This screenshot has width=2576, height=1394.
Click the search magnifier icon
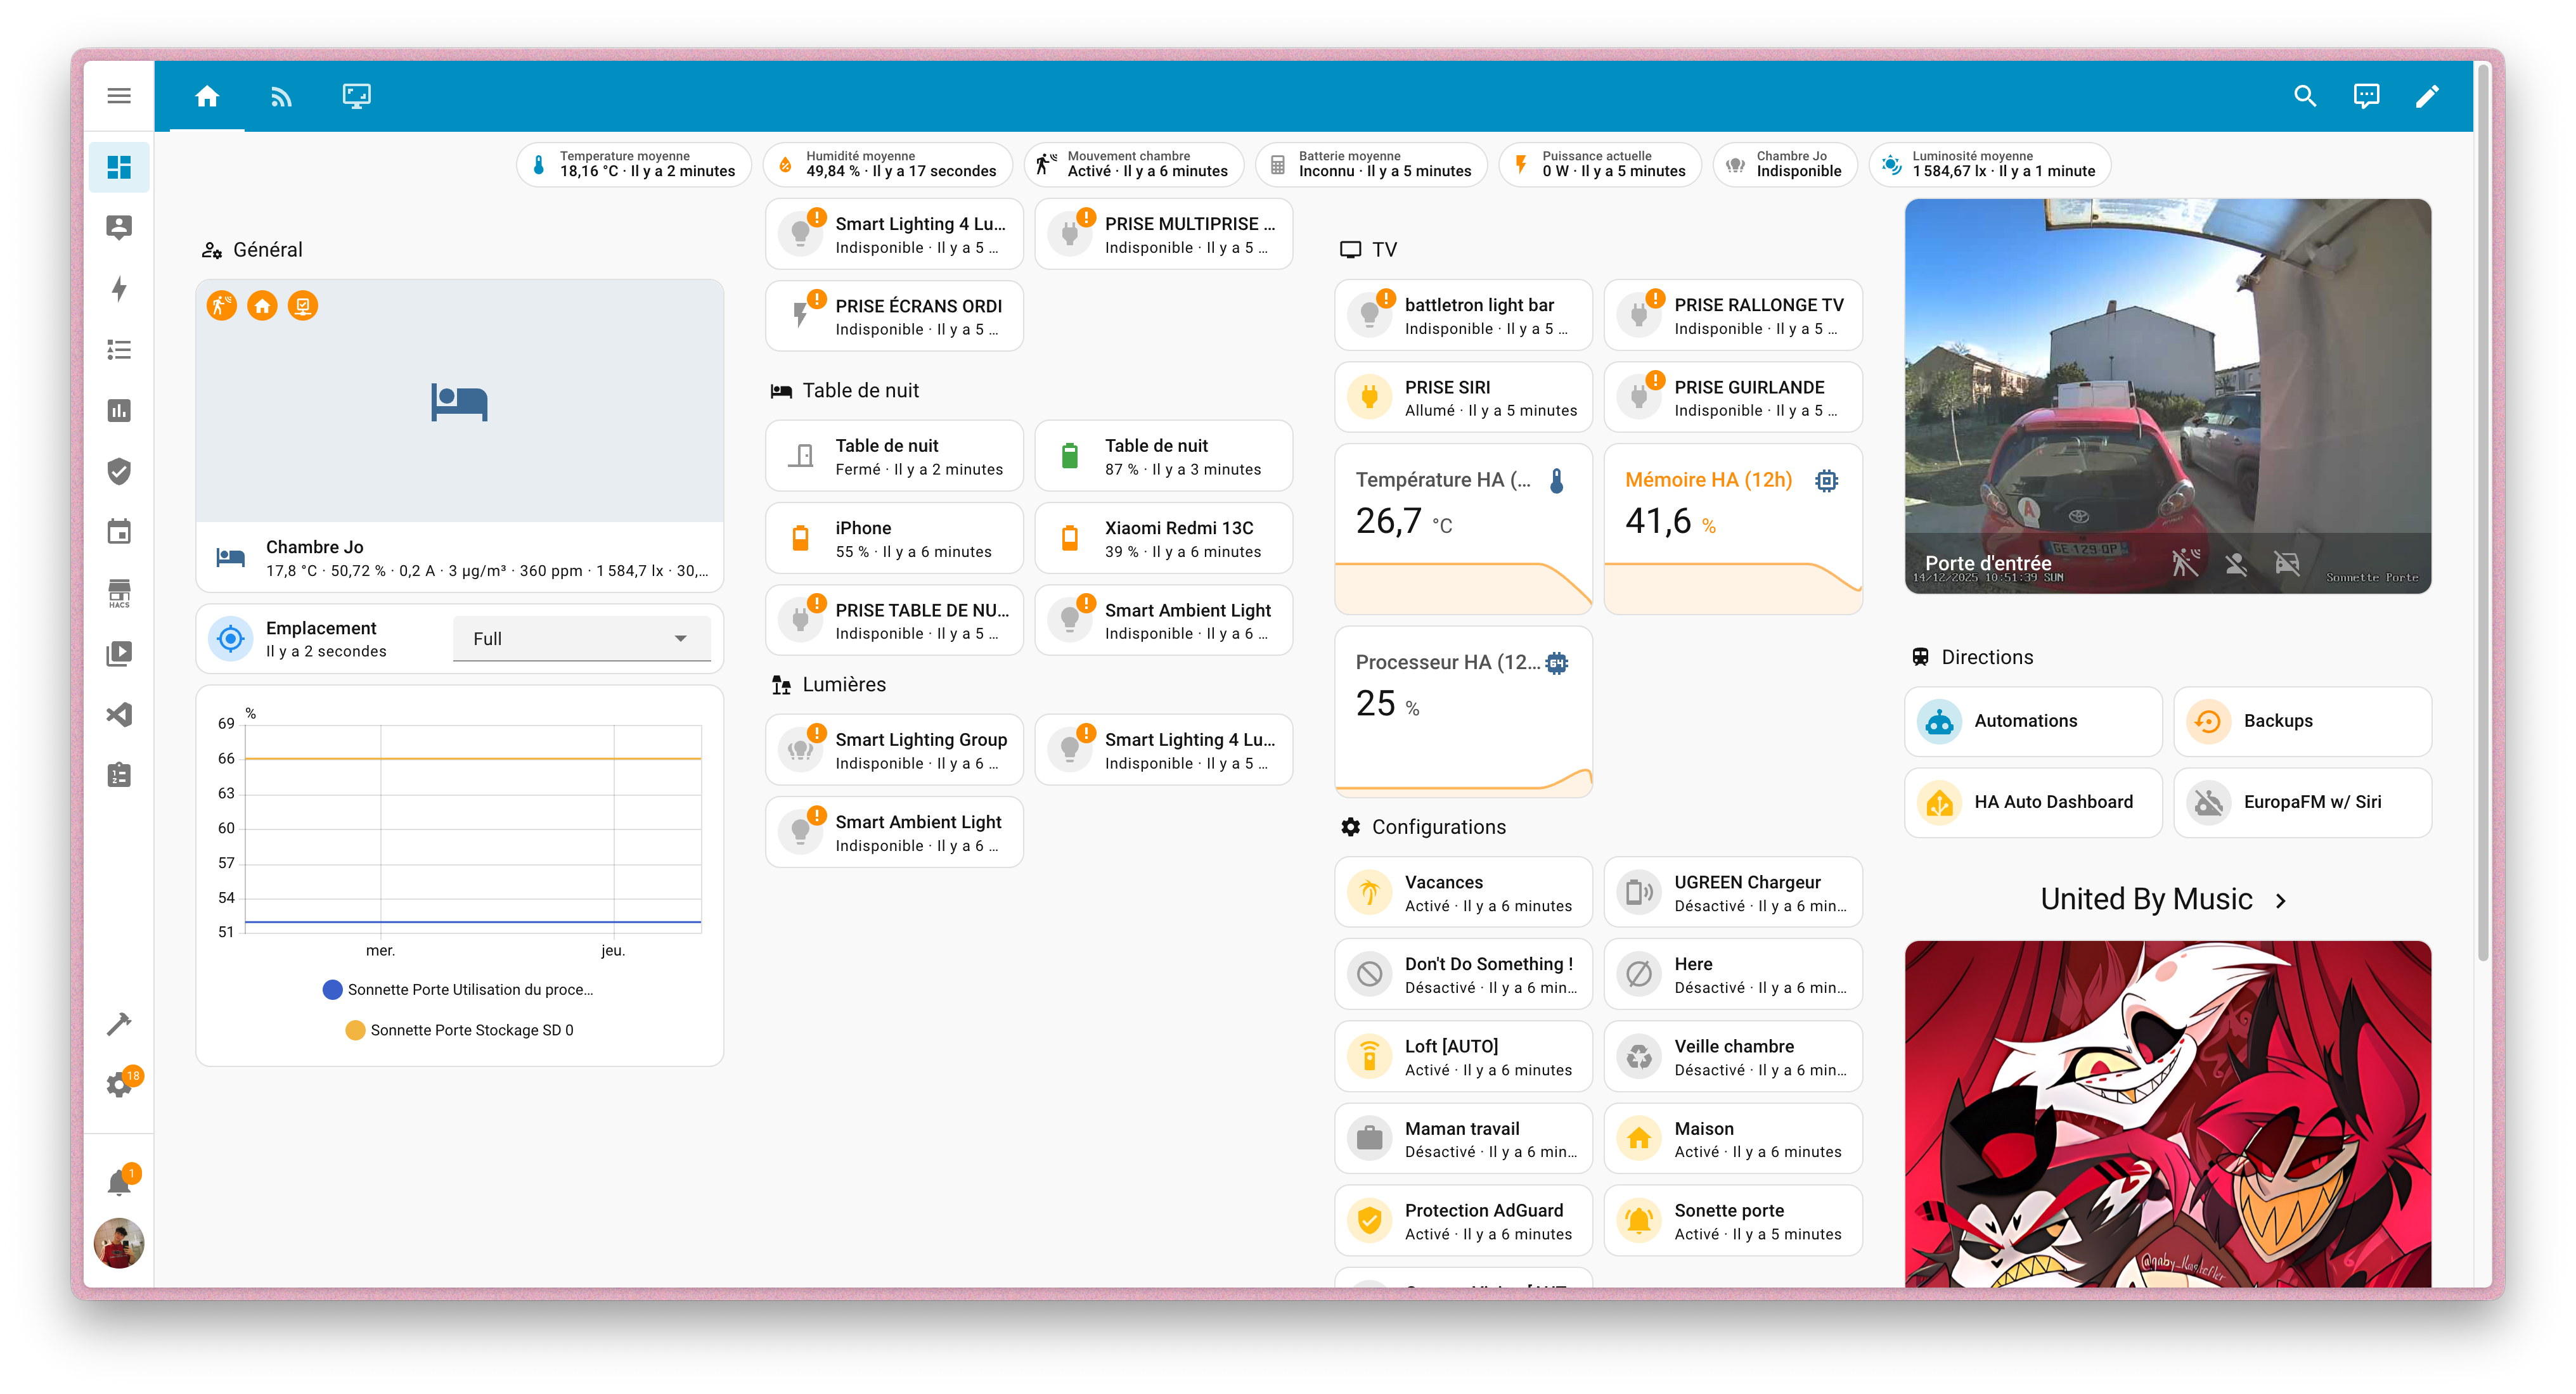[2305, 96]
